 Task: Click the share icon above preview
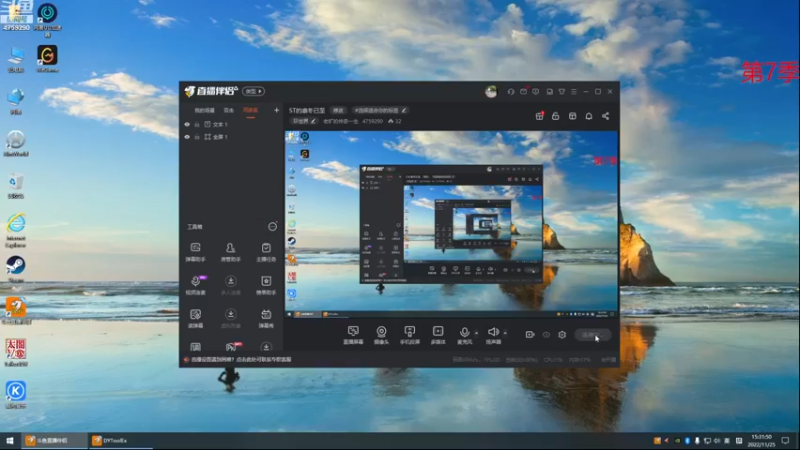click(606, 116)
